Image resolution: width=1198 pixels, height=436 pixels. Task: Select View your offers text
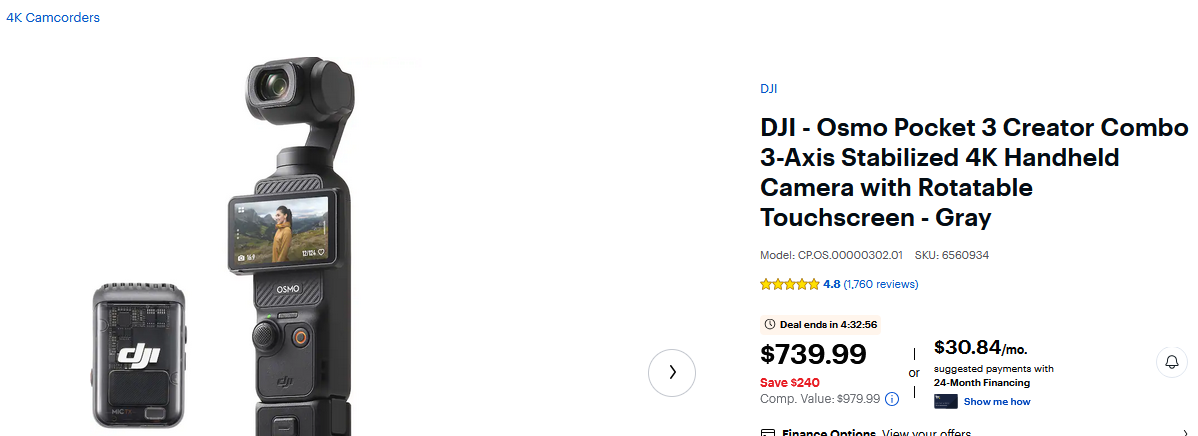click(925, 433)
